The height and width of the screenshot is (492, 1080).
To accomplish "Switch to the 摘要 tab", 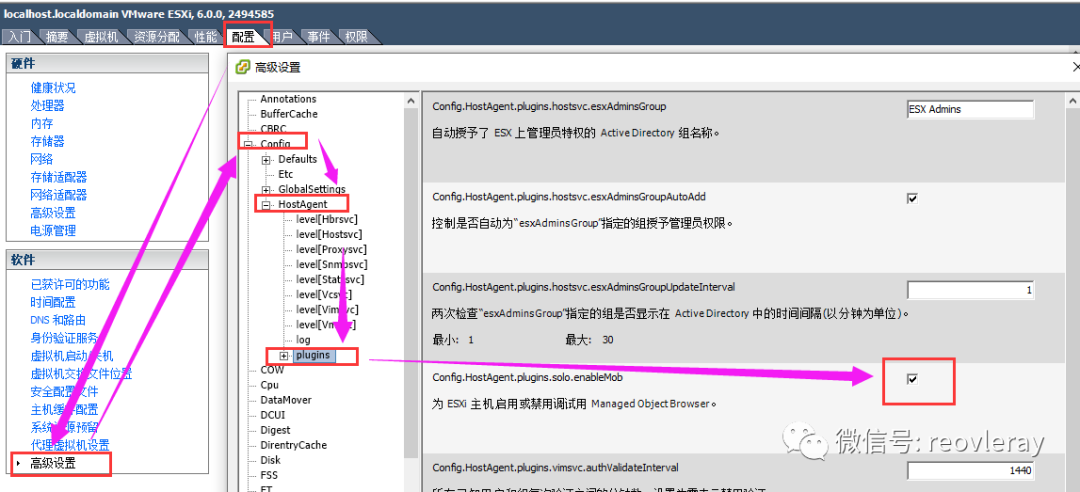I will [x=57, y=37].
